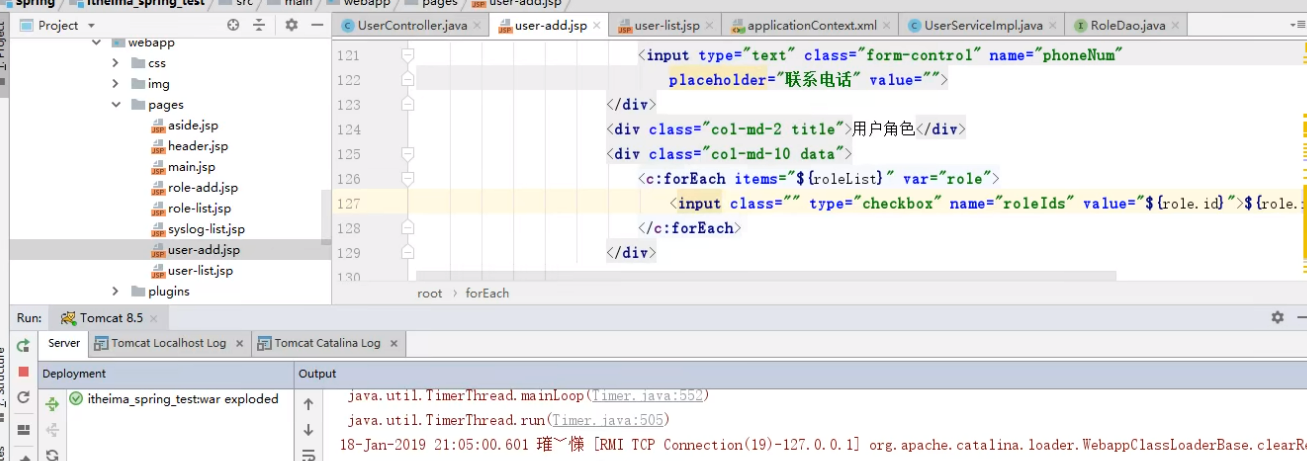Open Run panel gear settings
This screenshot has height=461, width=1307.
[x=1277, y=317]
